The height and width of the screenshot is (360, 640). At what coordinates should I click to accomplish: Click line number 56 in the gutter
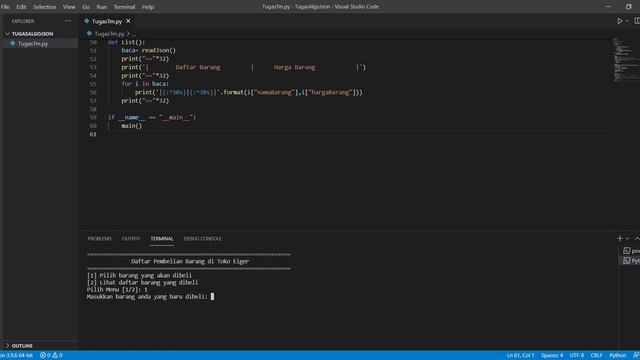point(93,92)
